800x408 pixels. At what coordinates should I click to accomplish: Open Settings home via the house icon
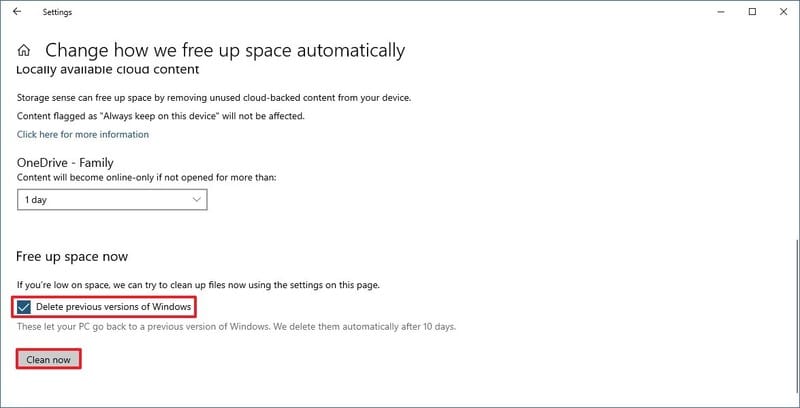point(25,50)
